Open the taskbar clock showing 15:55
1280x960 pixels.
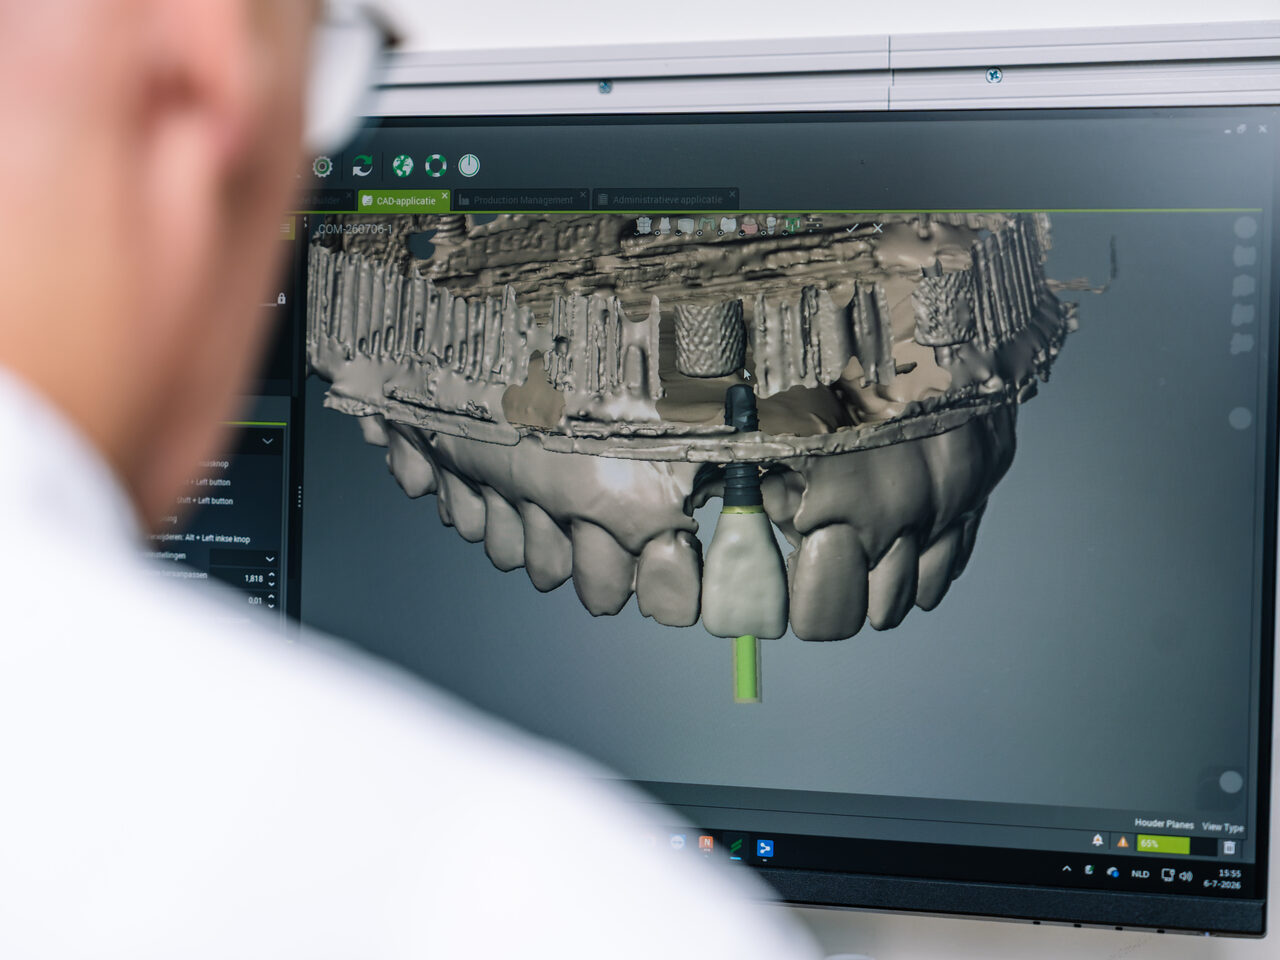[x=1222, y=879]
